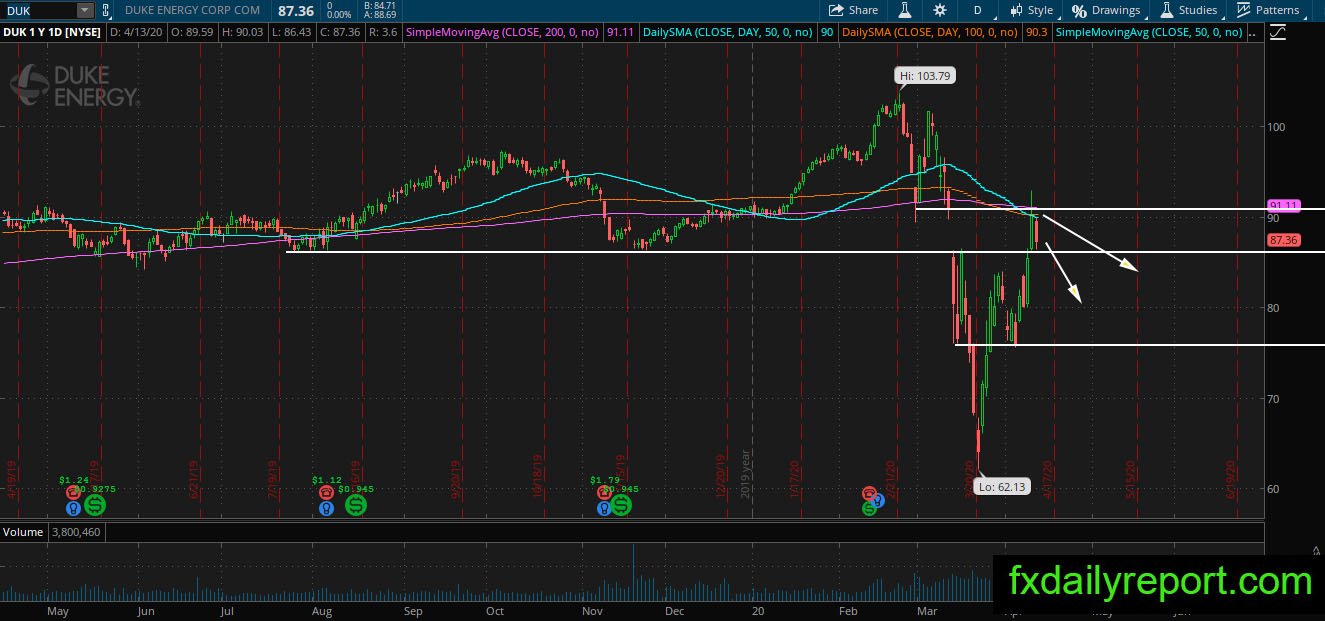The width and height of the screenshot is (1325, 621).
Task: Open the symbol selector dropdown arrow
Action: point(84,10)
